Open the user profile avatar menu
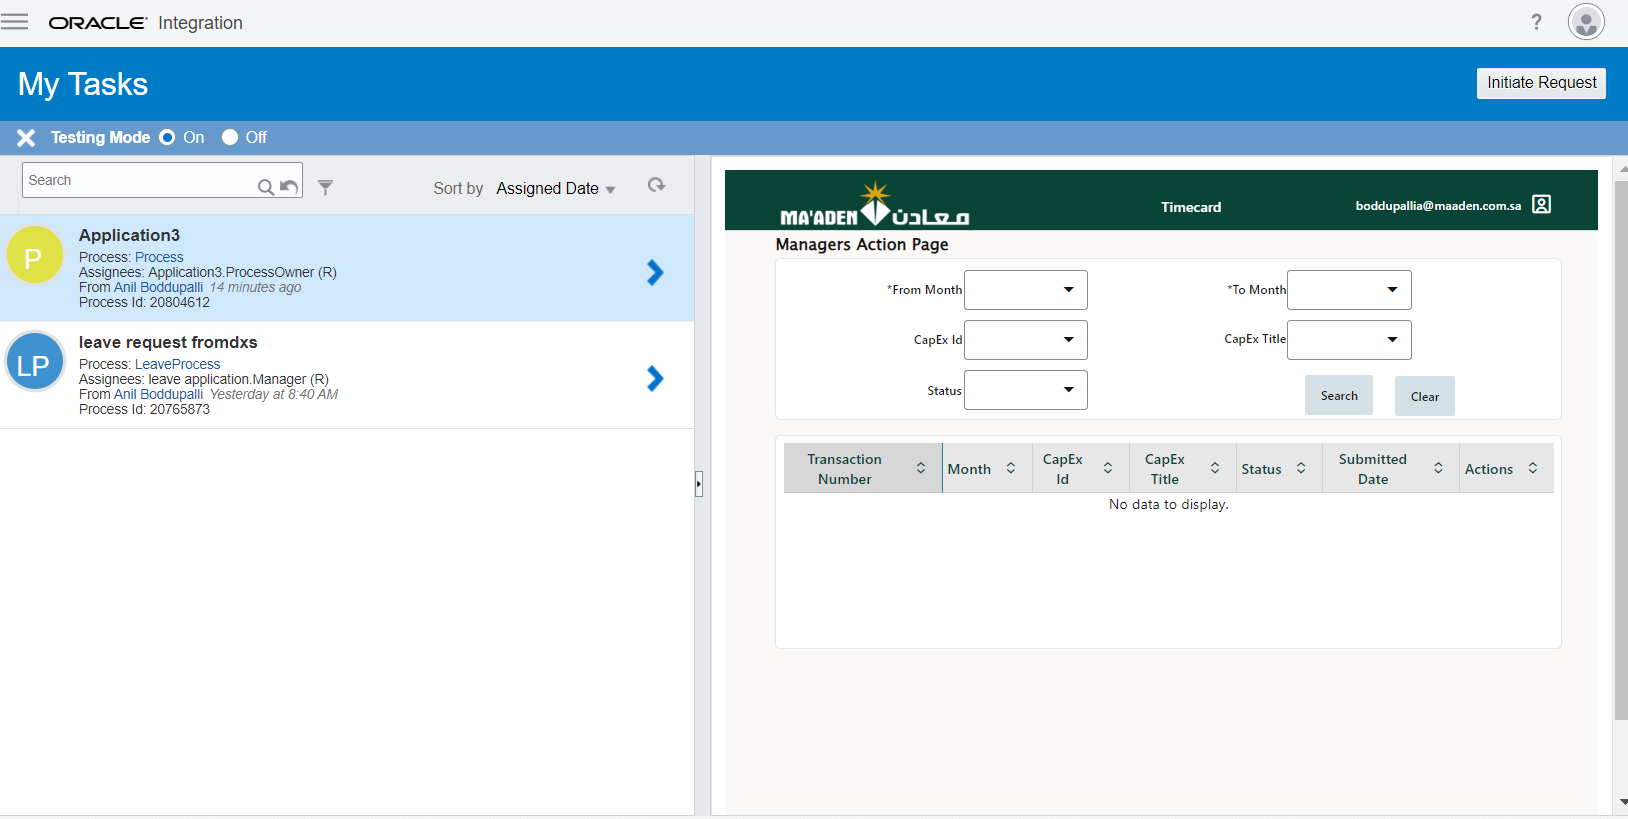Screen dimensions: 1628x819 pos(1586,22)
